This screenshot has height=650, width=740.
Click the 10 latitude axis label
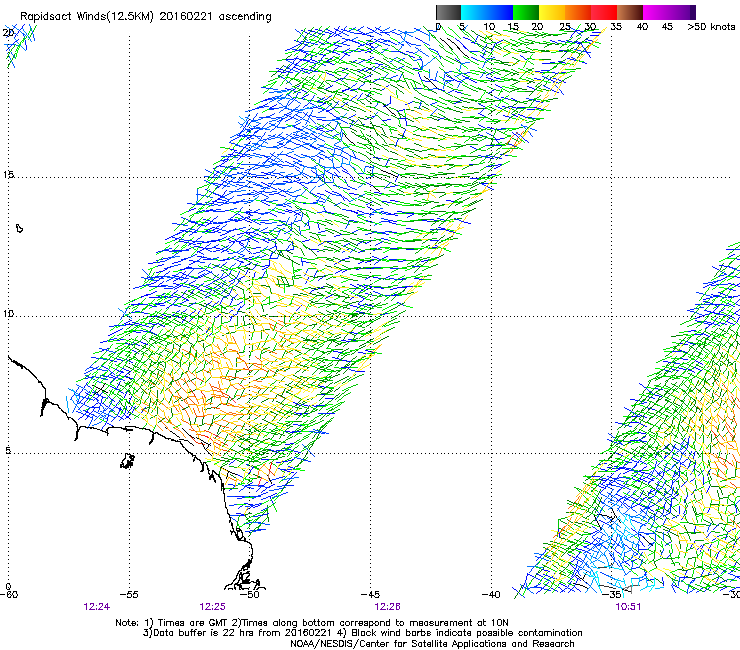pyautogui.click(x=8, y=313)
